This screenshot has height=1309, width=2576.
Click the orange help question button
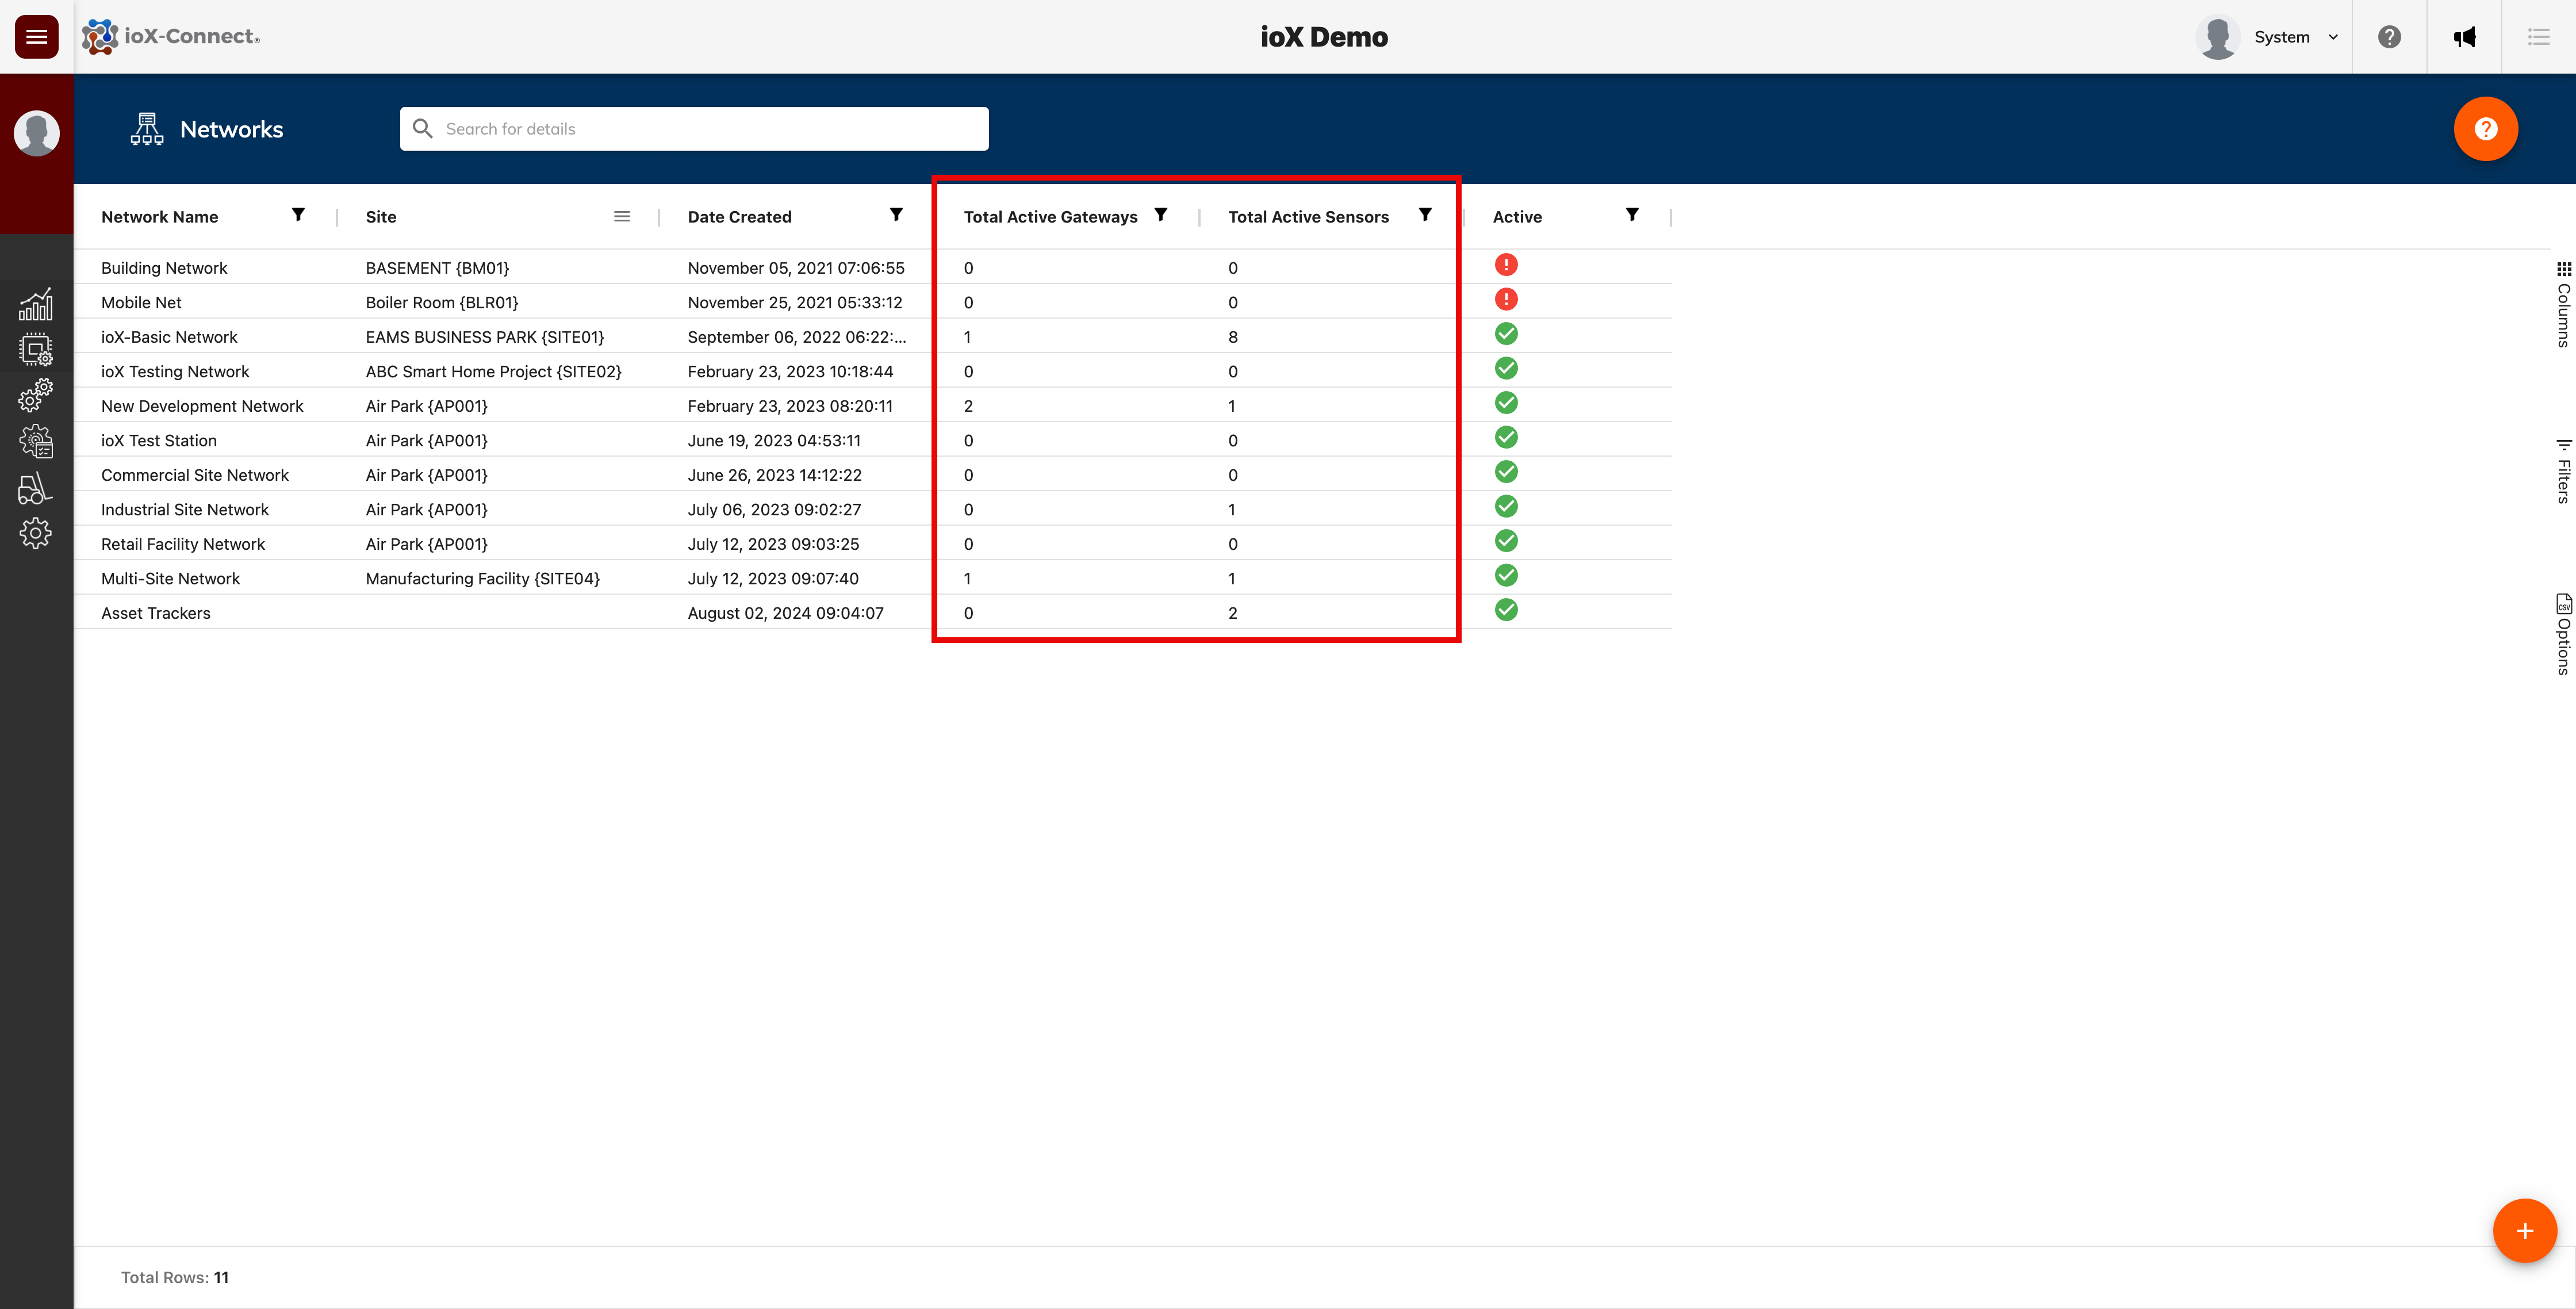coord(2485,129)
